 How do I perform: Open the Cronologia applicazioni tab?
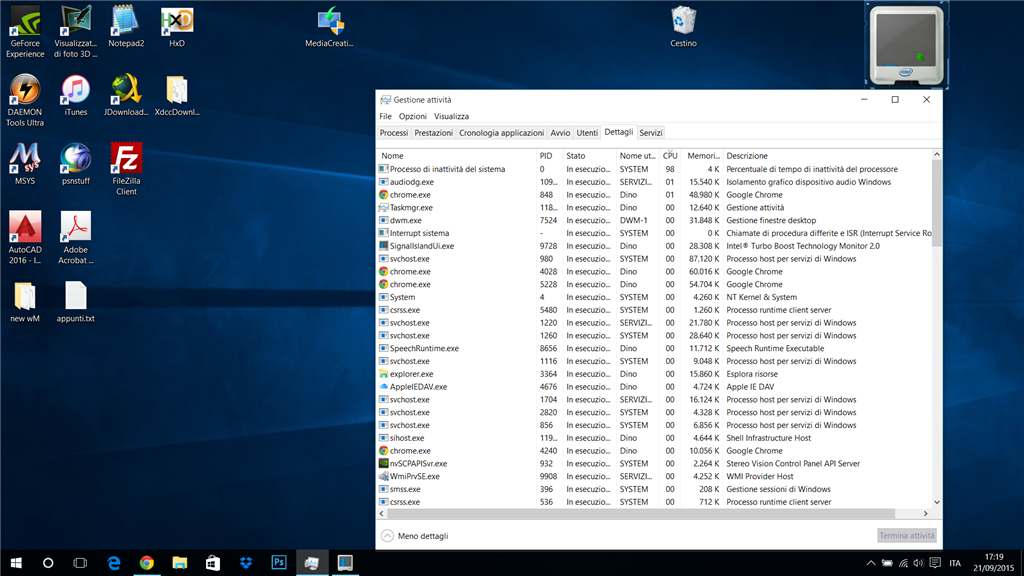point(502,133)
